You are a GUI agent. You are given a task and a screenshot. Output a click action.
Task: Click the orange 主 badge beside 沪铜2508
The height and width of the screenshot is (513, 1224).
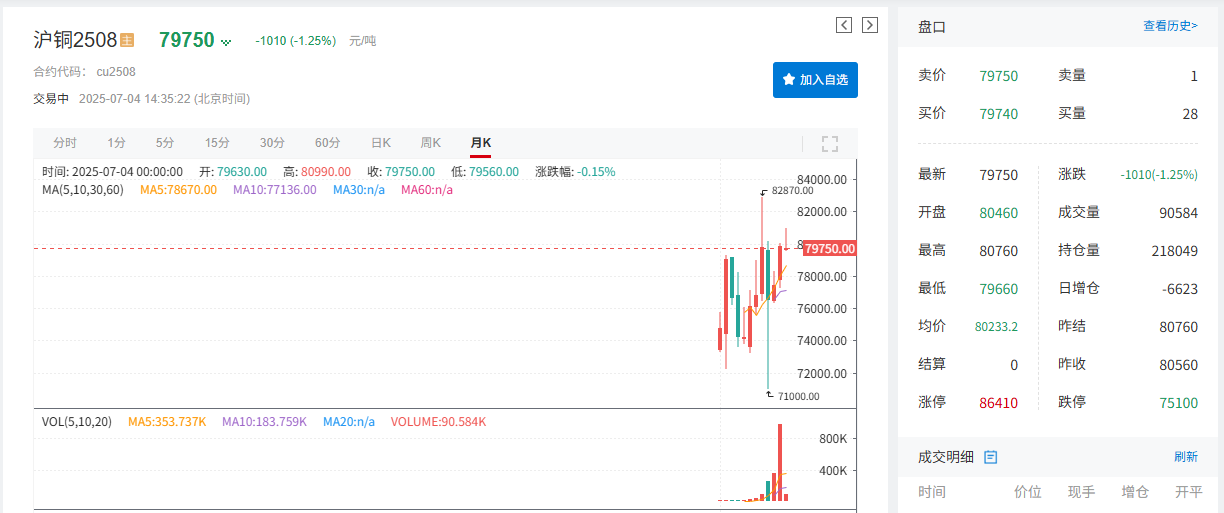[127, 40]
